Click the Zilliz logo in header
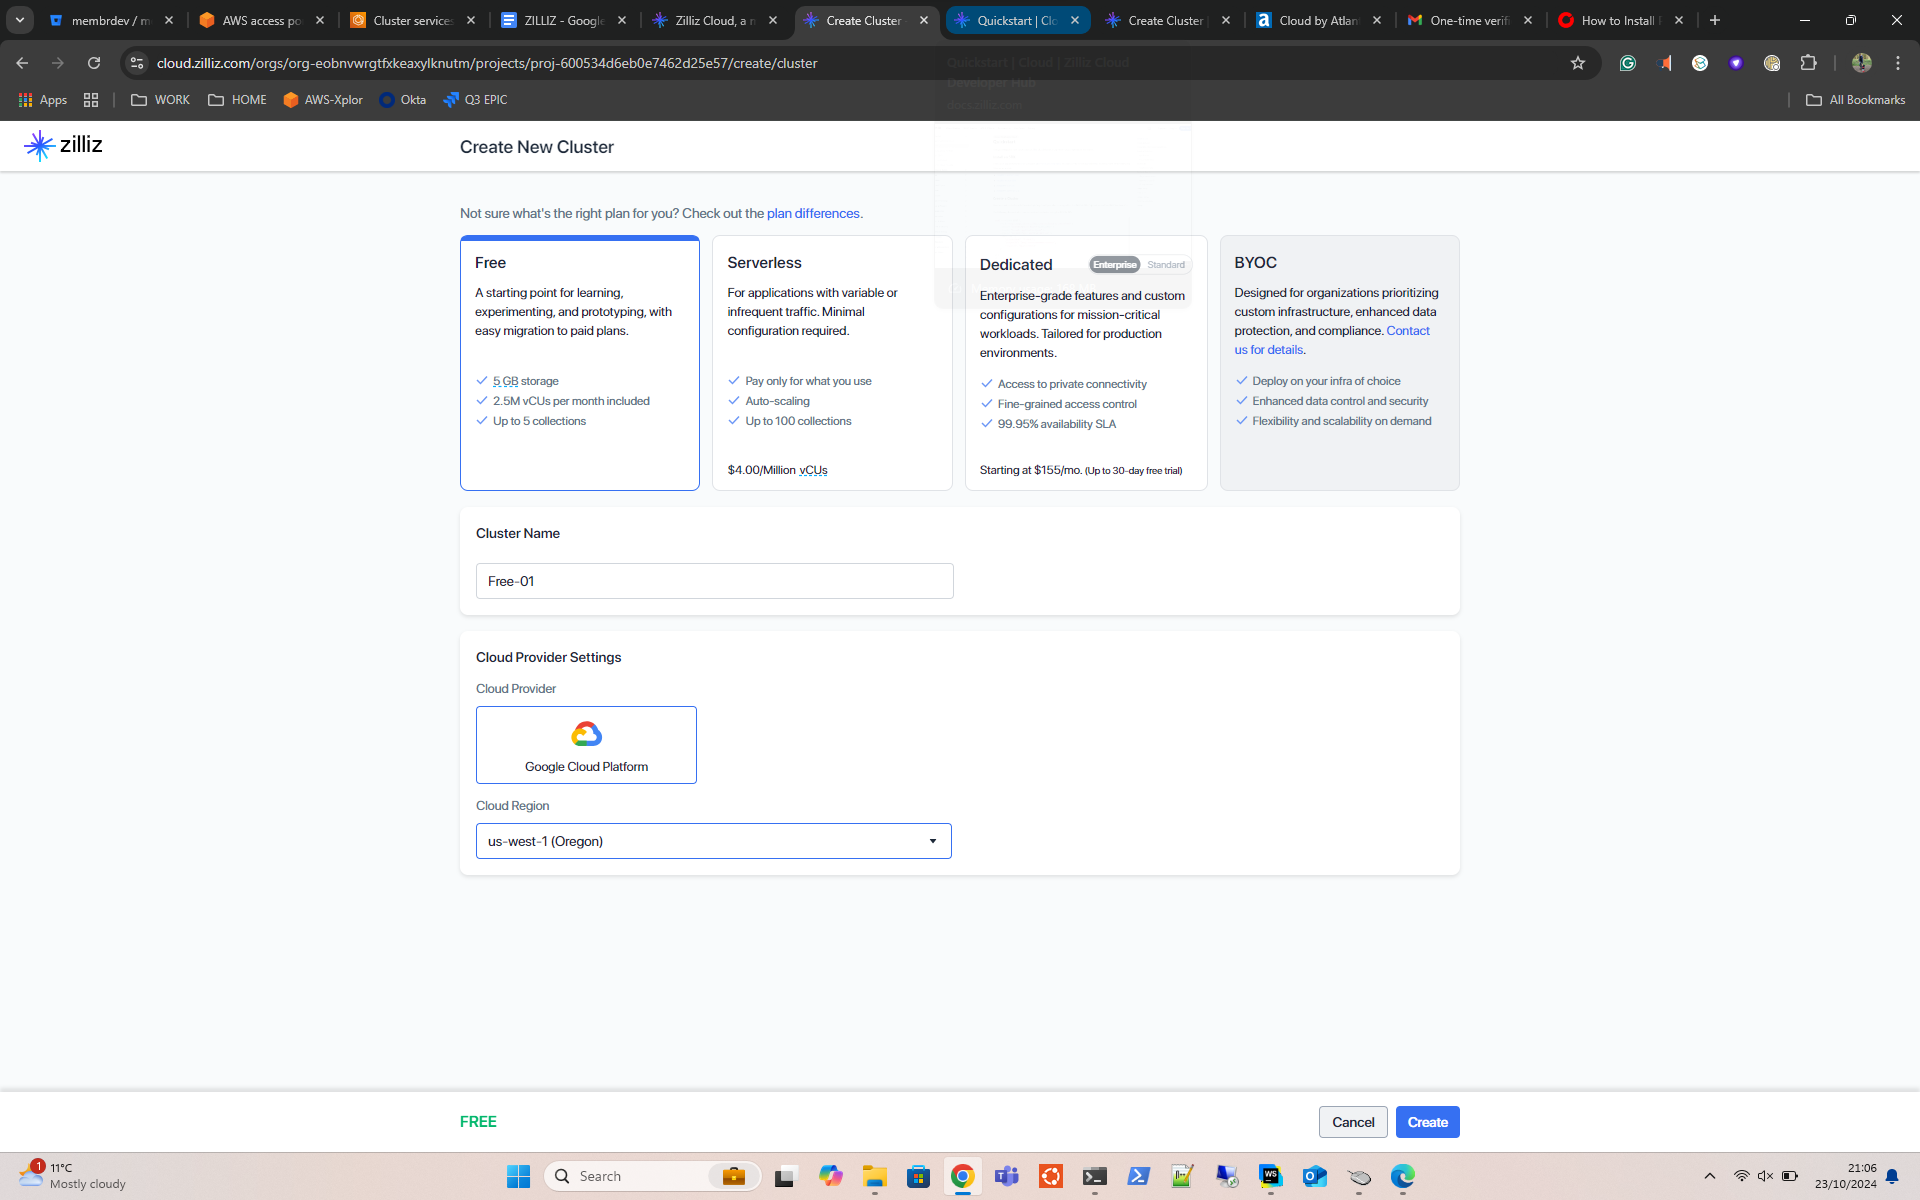 pos(63,146)
